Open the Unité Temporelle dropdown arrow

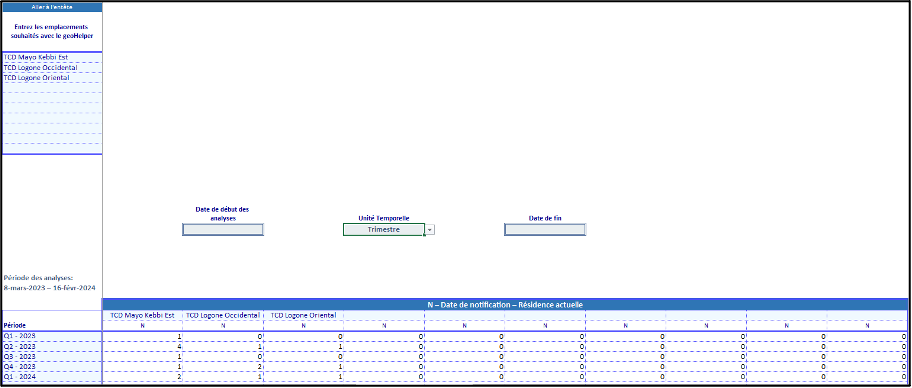click(x=430, y=230)
